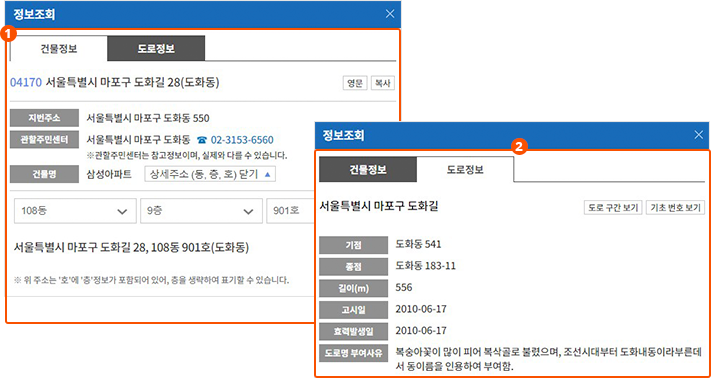The image size is (711, 378).
Task: Click postal code 04170
Action: pos(26,82)
